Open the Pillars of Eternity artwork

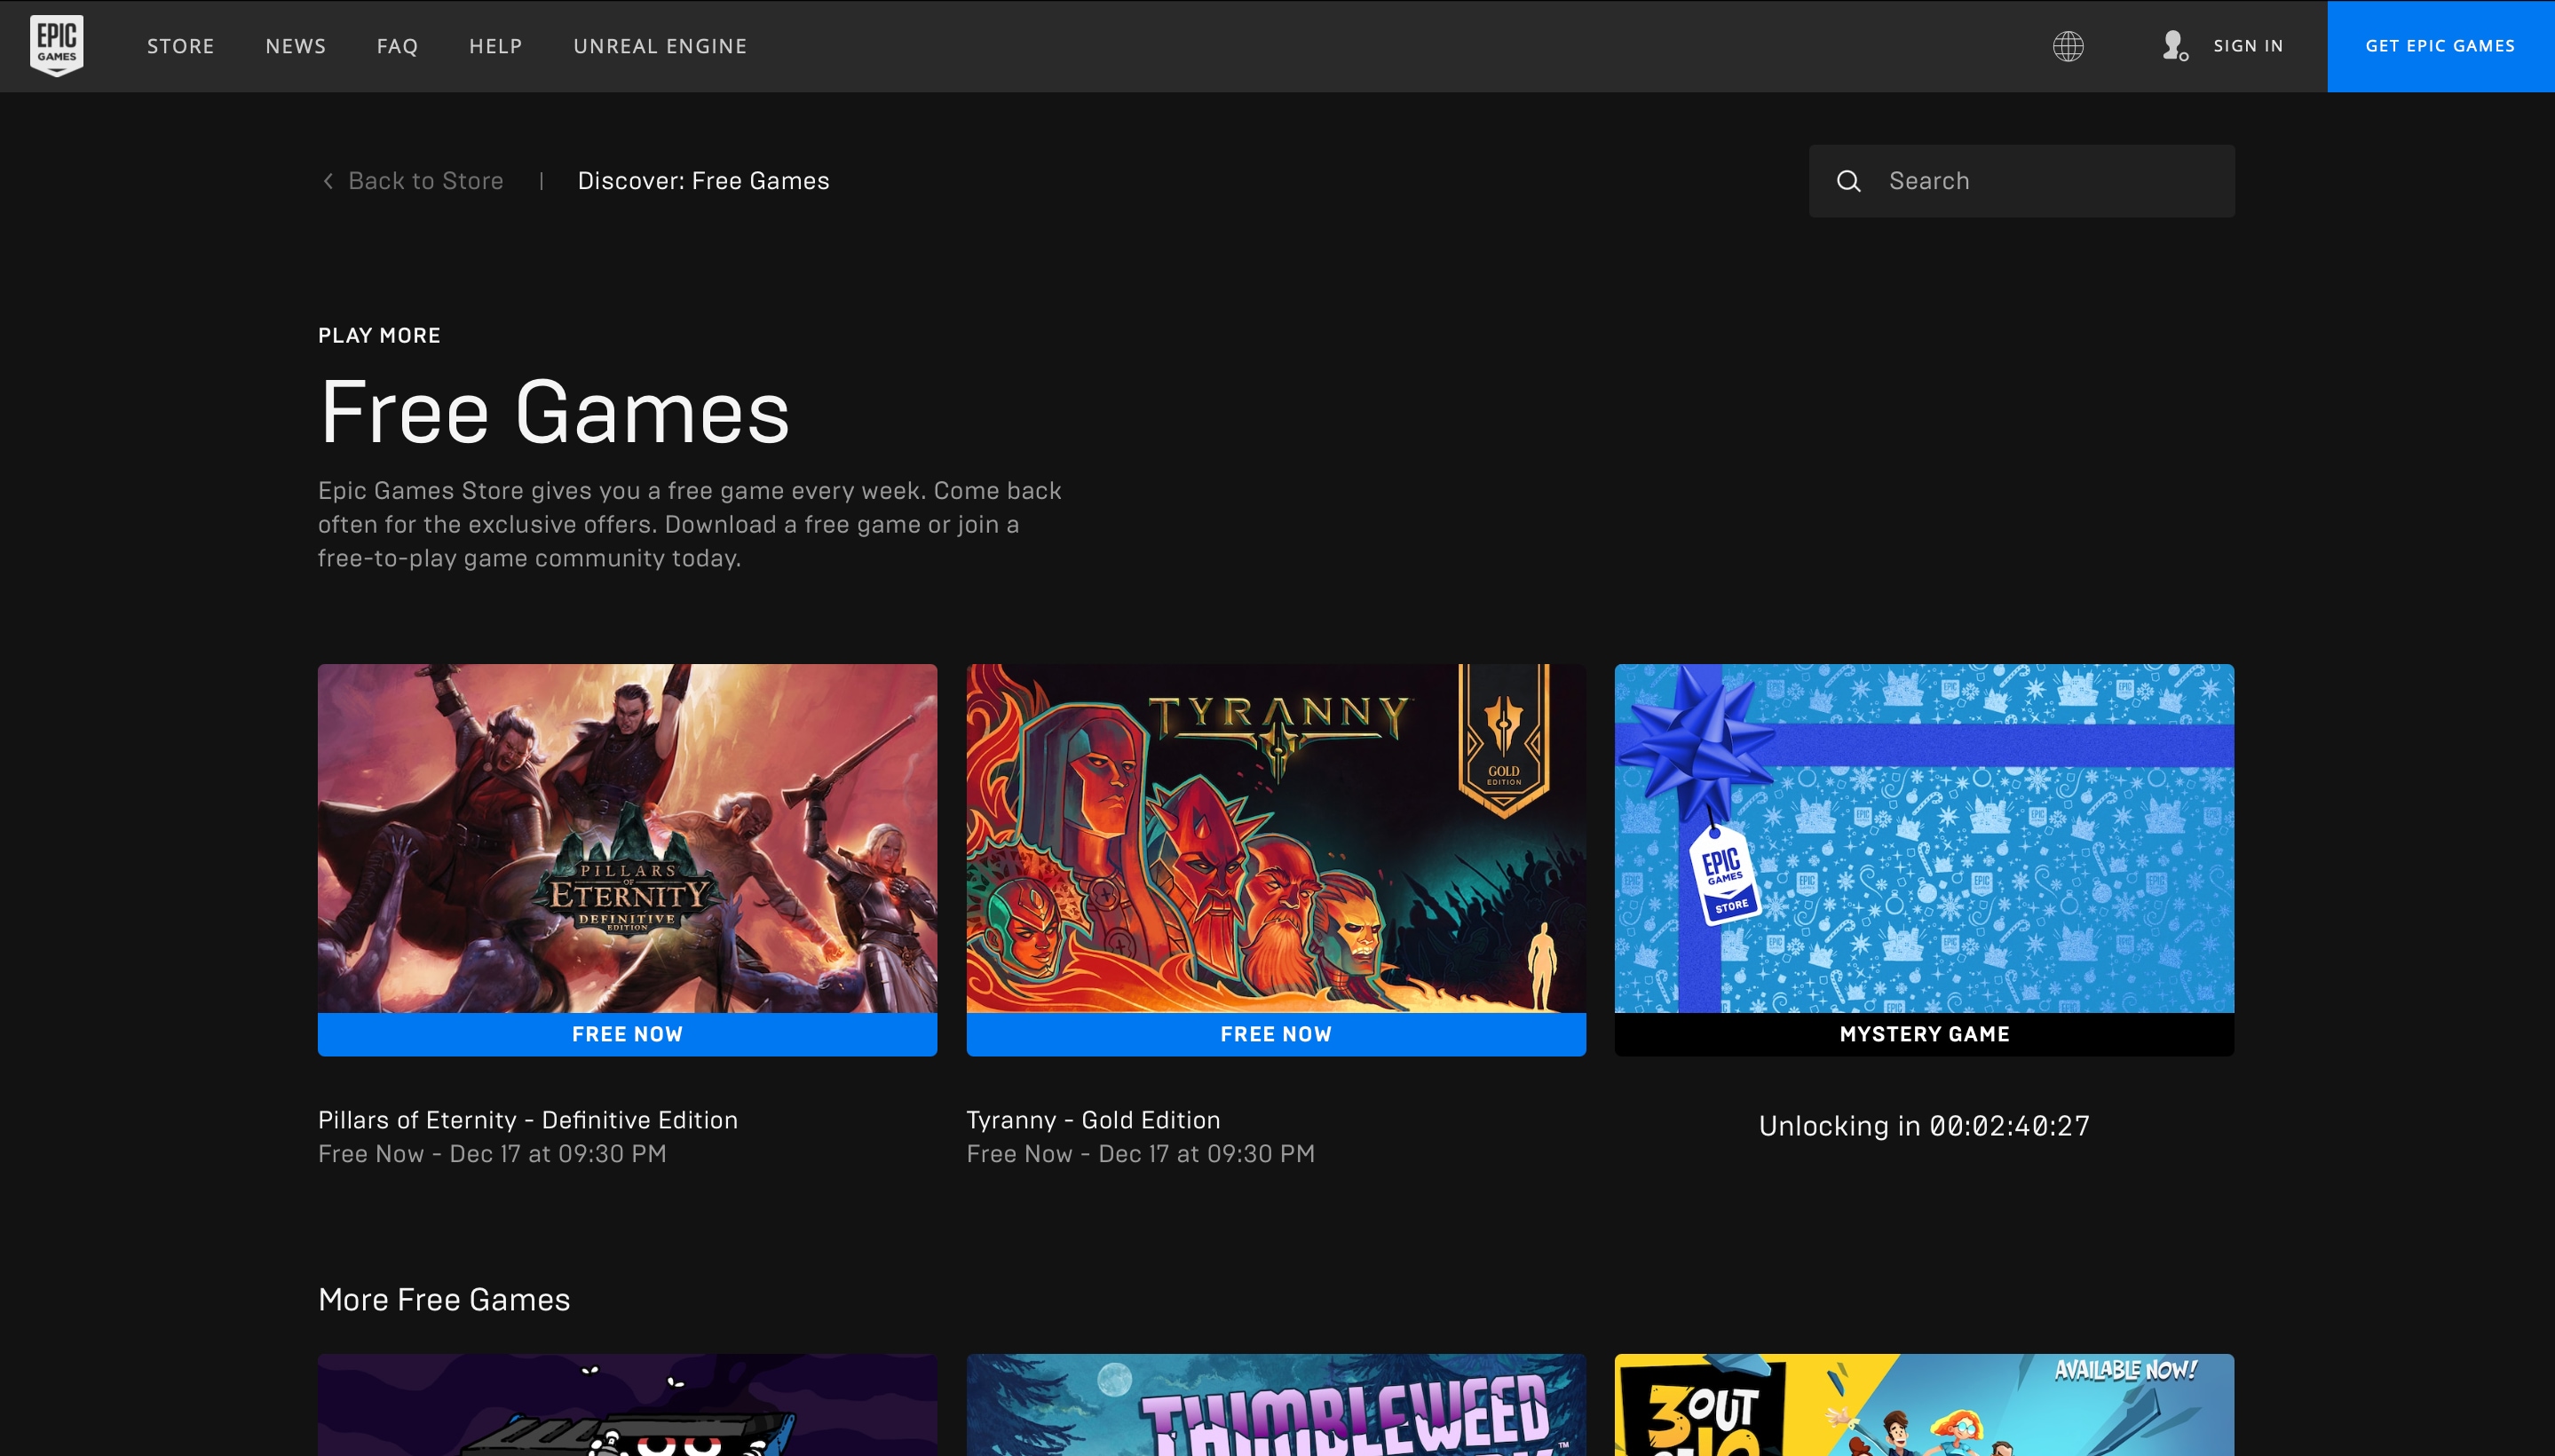click(627, 838)
